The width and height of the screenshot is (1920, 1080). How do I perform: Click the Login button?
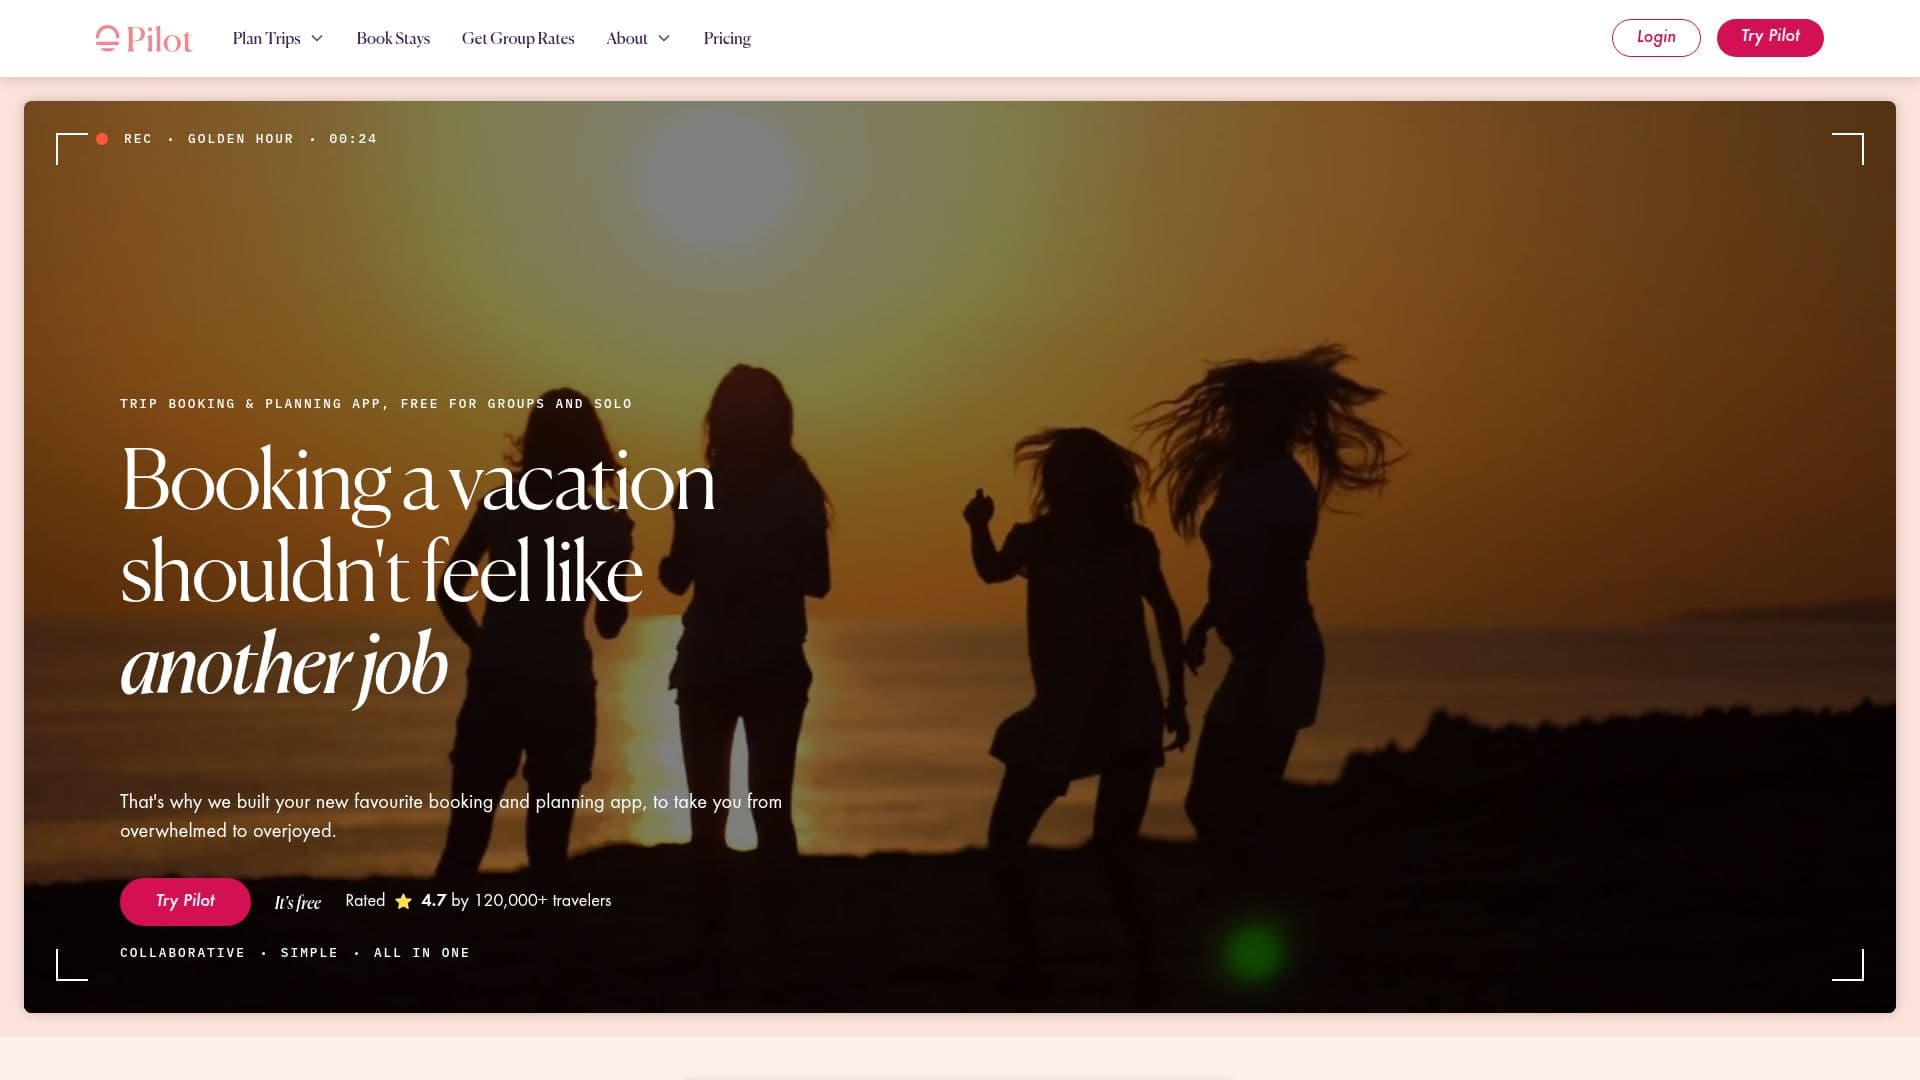coord(1656,38)
